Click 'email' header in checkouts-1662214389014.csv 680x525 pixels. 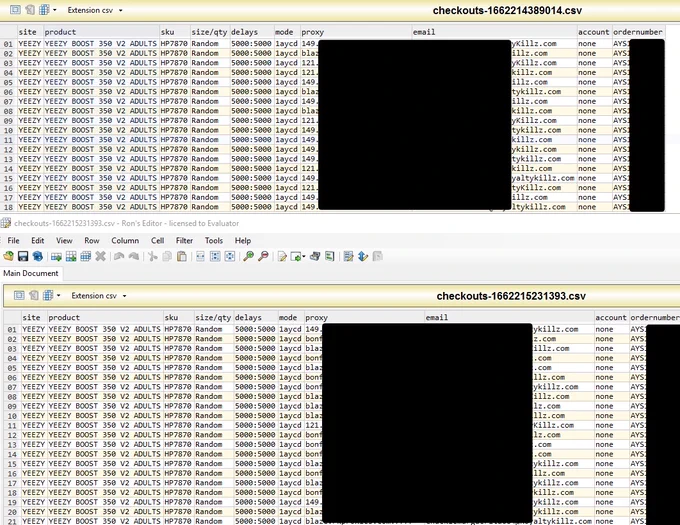tap(494, 32)
